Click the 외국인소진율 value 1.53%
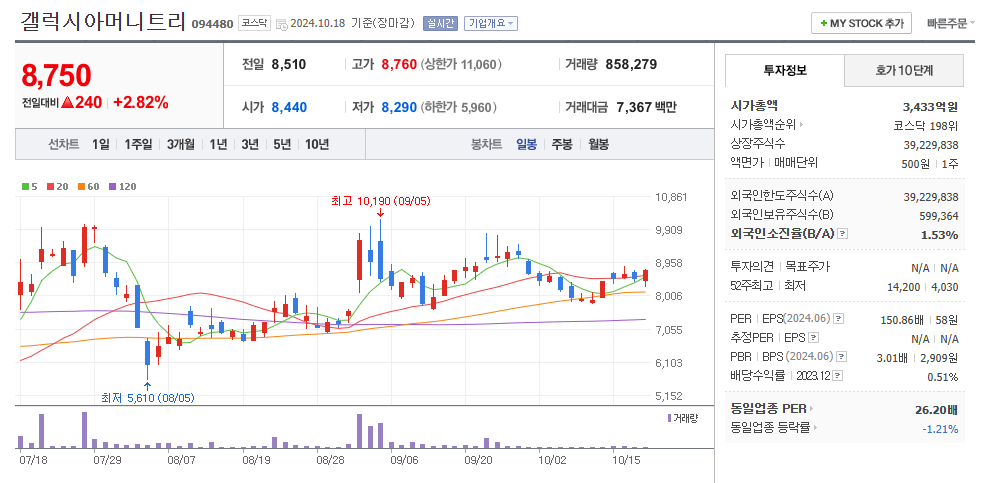Viewport: 992px width, 483px height. coord(939,235)
